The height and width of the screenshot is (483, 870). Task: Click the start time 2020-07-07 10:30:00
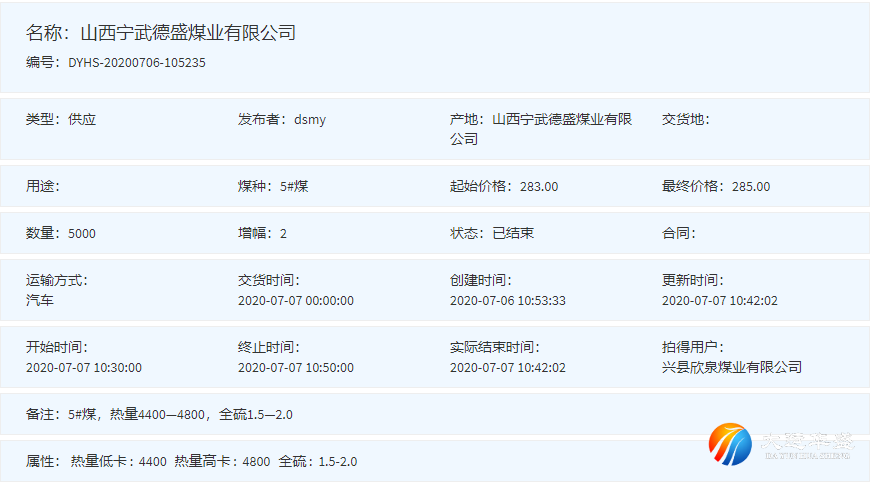tap(84, 367)
